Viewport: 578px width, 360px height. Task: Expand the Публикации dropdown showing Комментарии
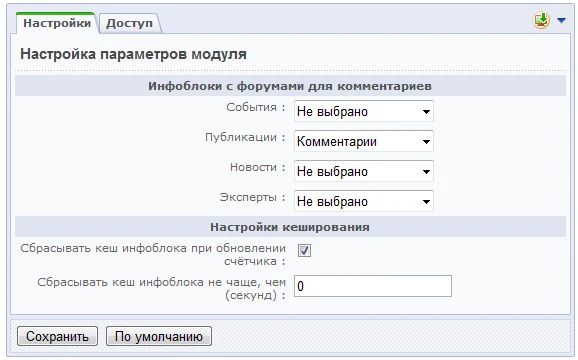click(x=364, y=141)
